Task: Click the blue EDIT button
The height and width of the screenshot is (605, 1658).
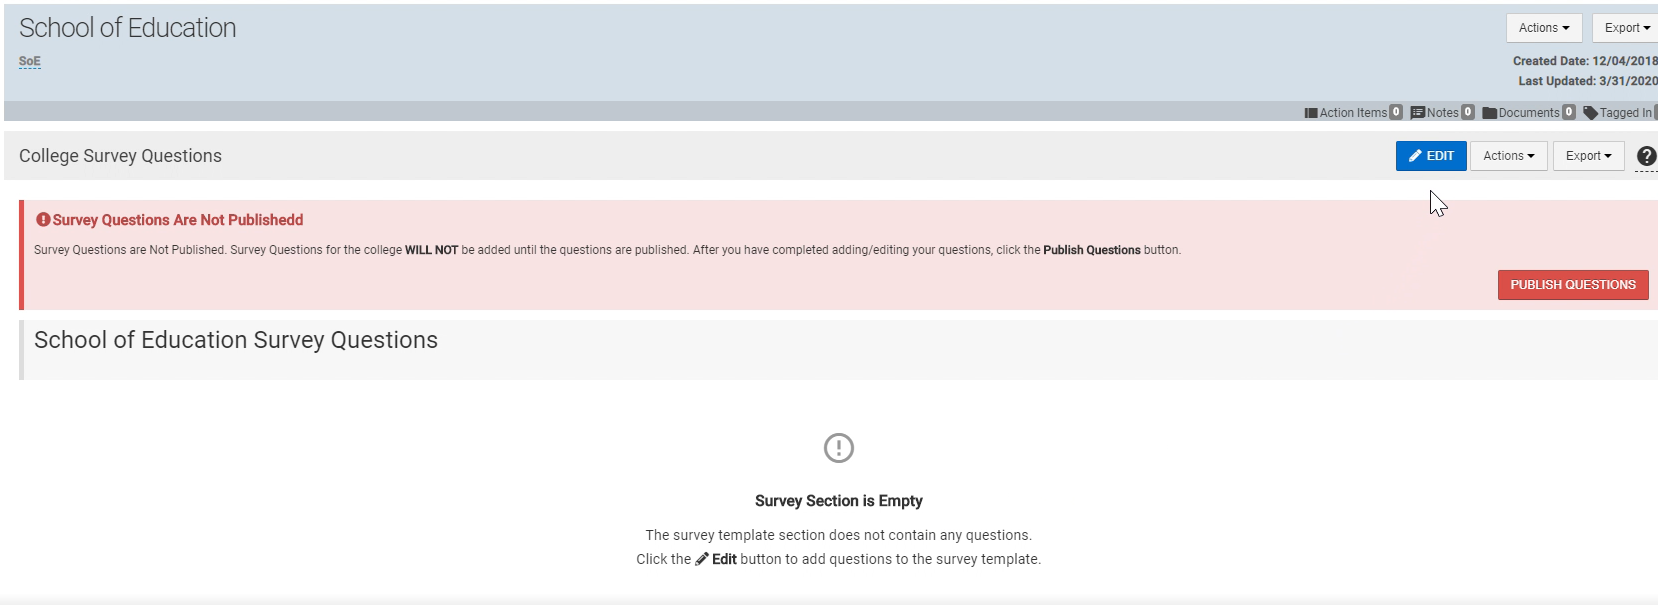Action: tap(1431, 156)
